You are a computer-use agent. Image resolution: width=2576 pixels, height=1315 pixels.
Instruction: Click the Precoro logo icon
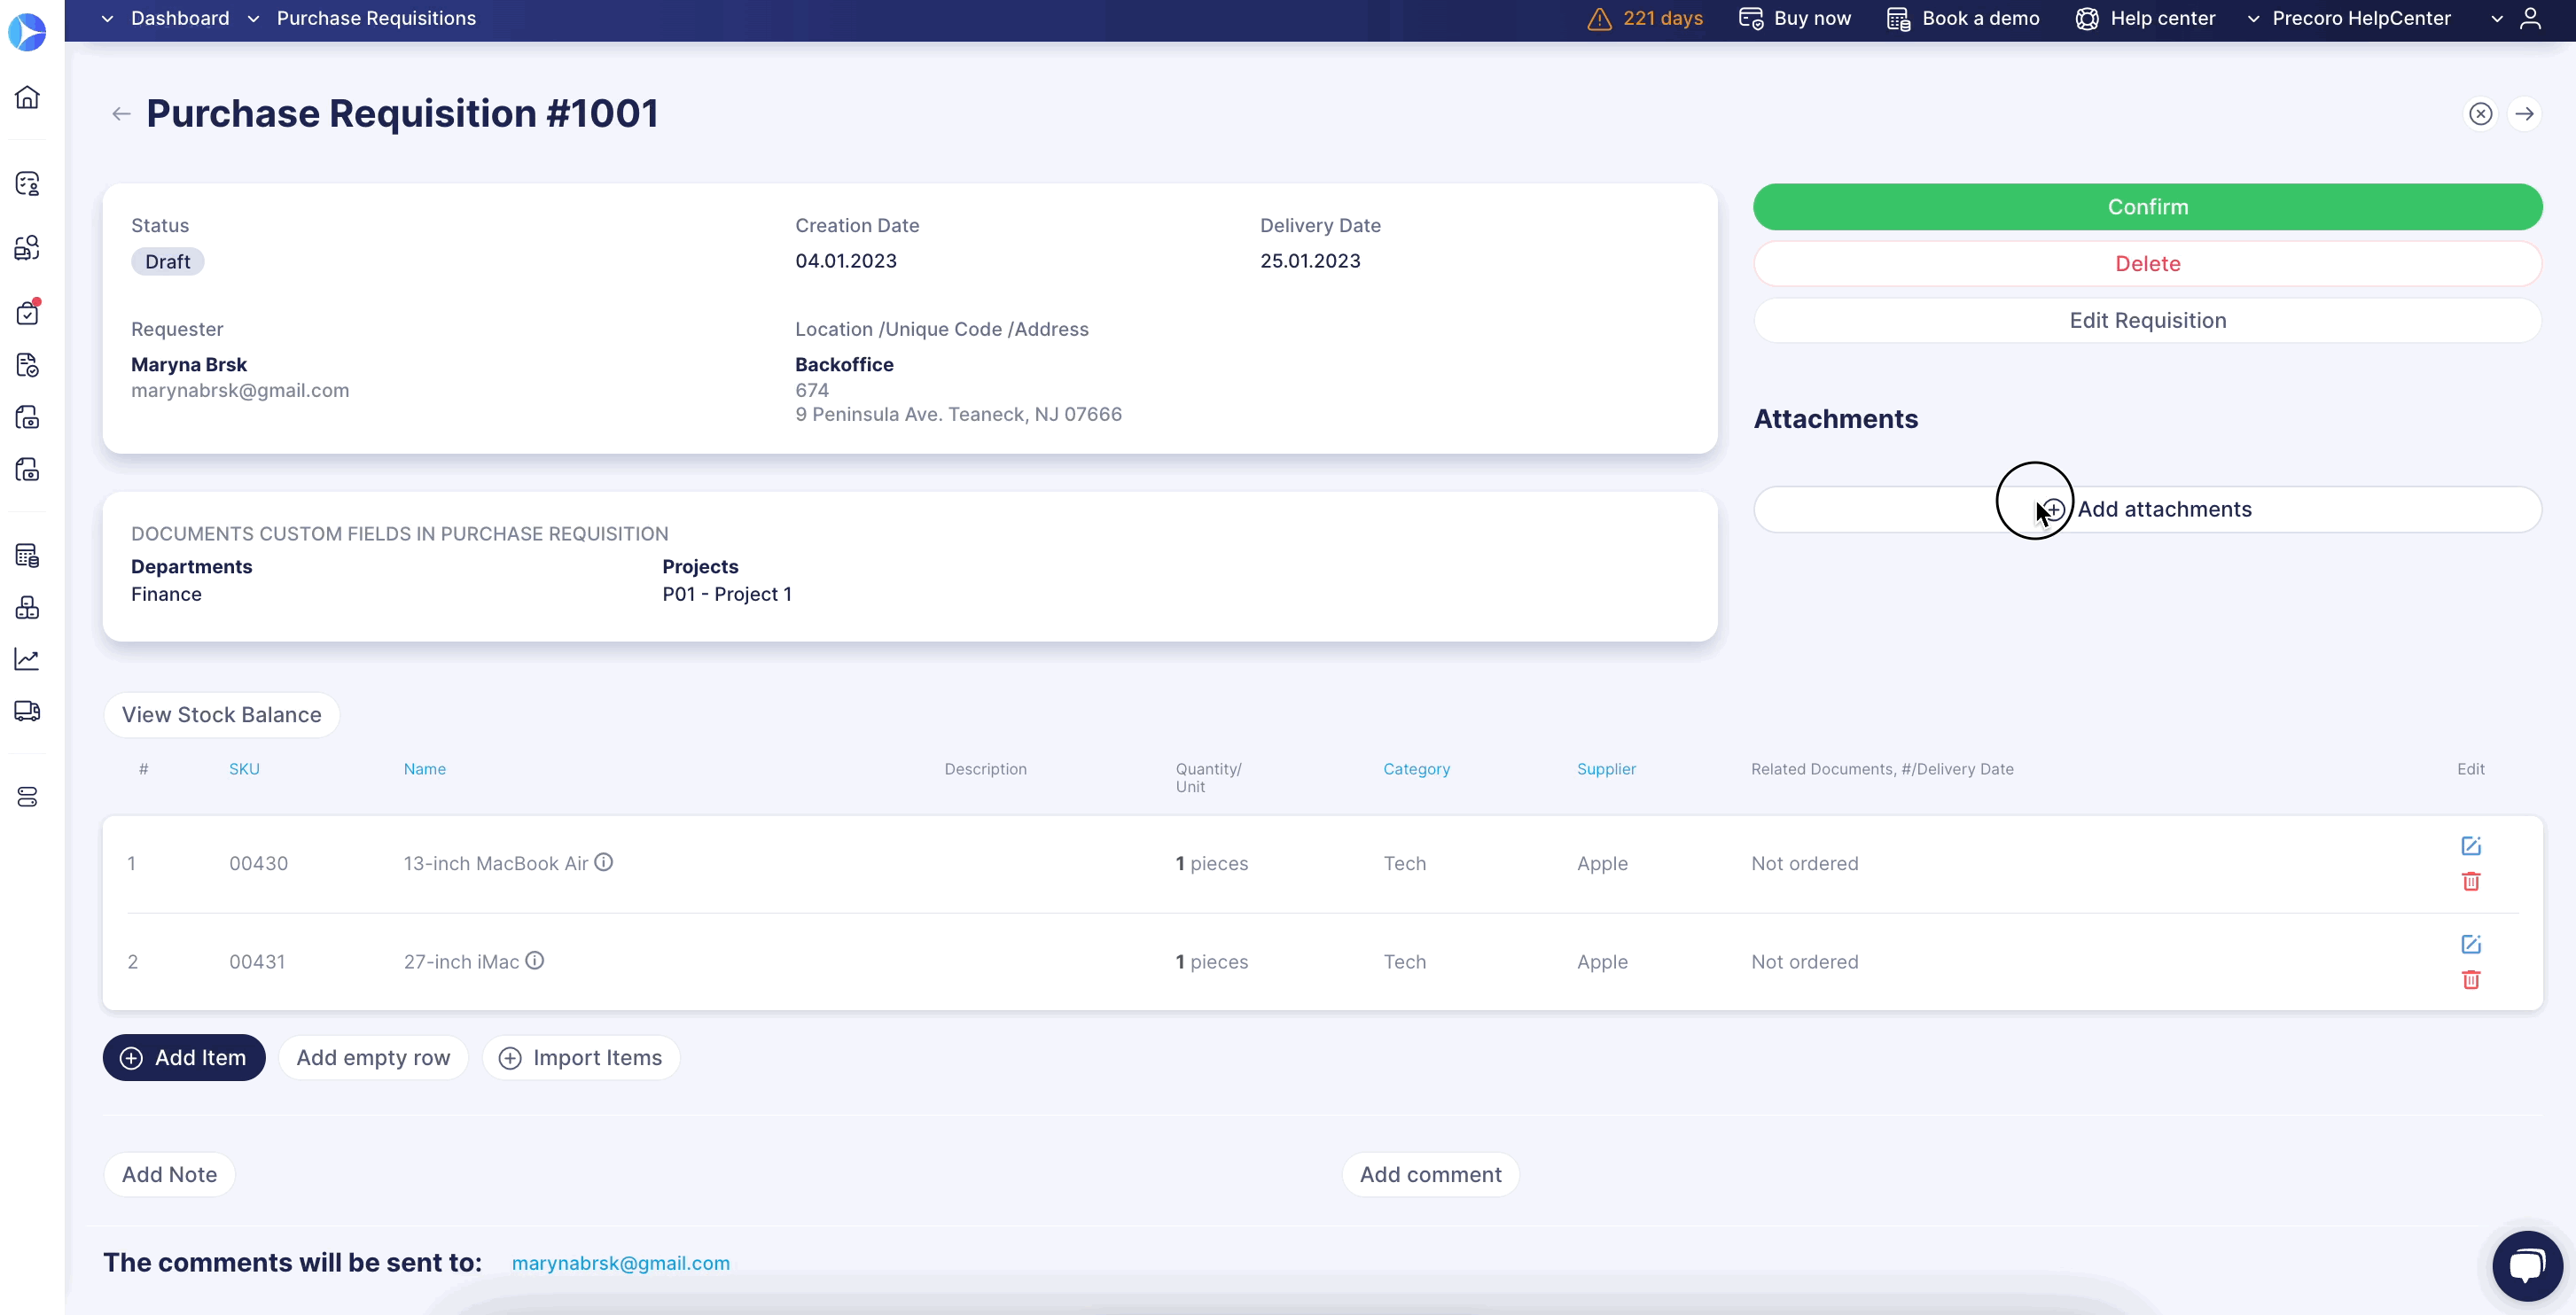click(27, 32)
